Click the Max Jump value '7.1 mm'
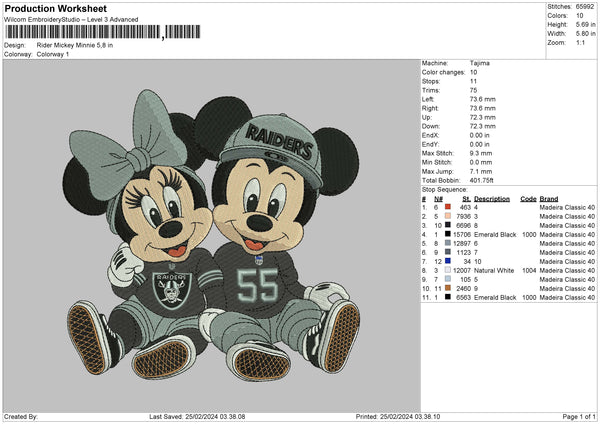Viewport: 600px width, 424px height. click(x=481, y=171)
